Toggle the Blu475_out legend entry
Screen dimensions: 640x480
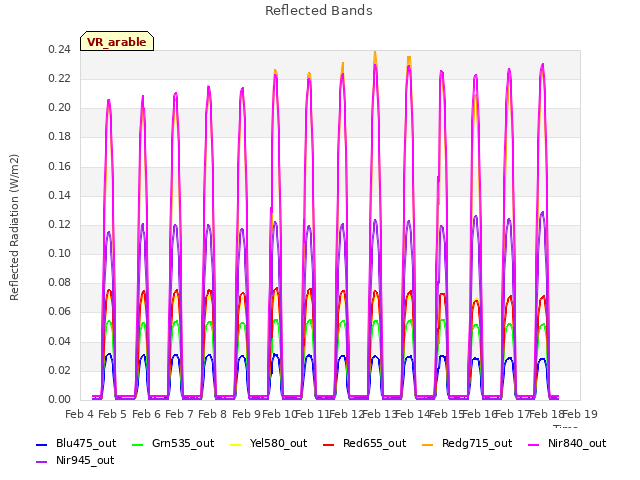click(76, 443)
